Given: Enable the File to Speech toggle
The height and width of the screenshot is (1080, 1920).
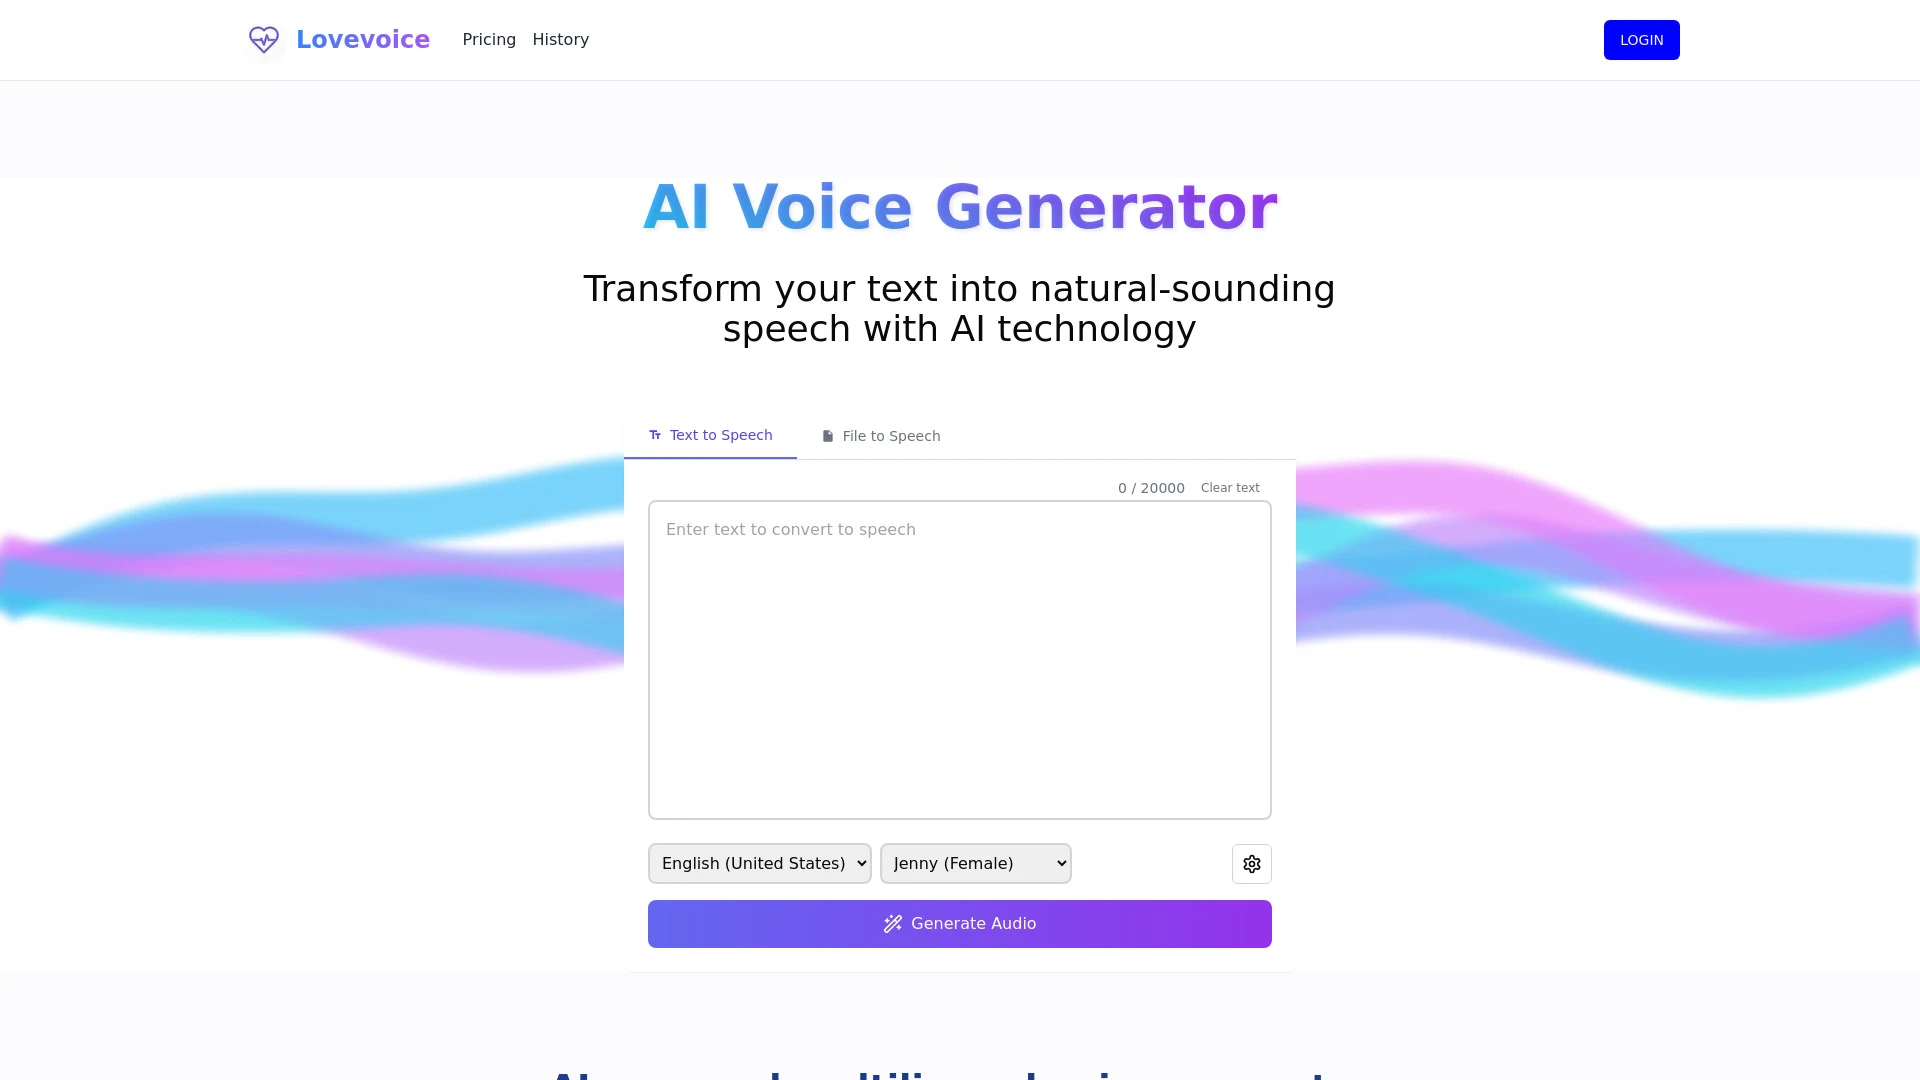Looking at the screenshot, I should (x=881, y=435).
